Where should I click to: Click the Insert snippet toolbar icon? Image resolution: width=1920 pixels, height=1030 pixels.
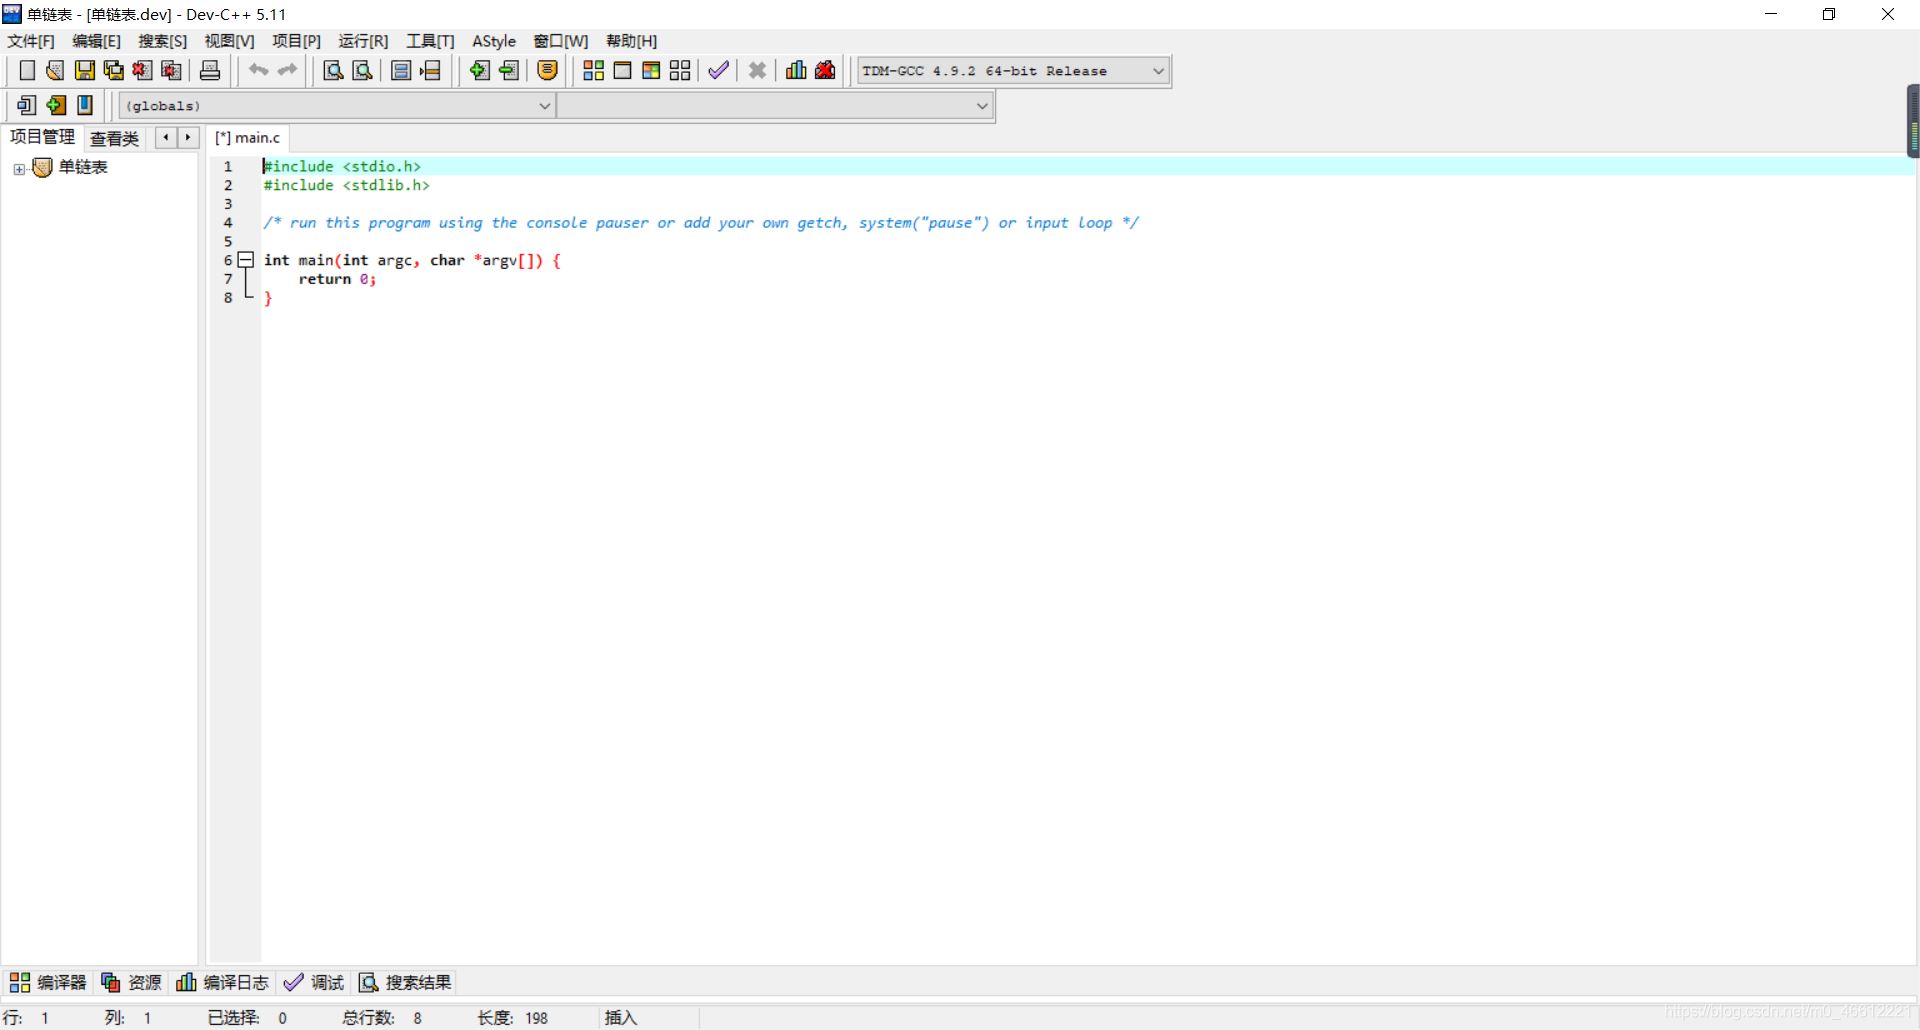[27, 105]
